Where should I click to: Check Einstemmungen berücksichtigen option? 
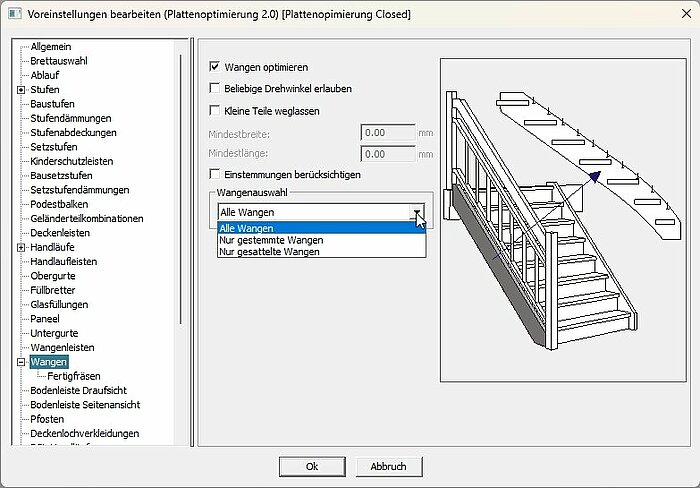point(215,174)
